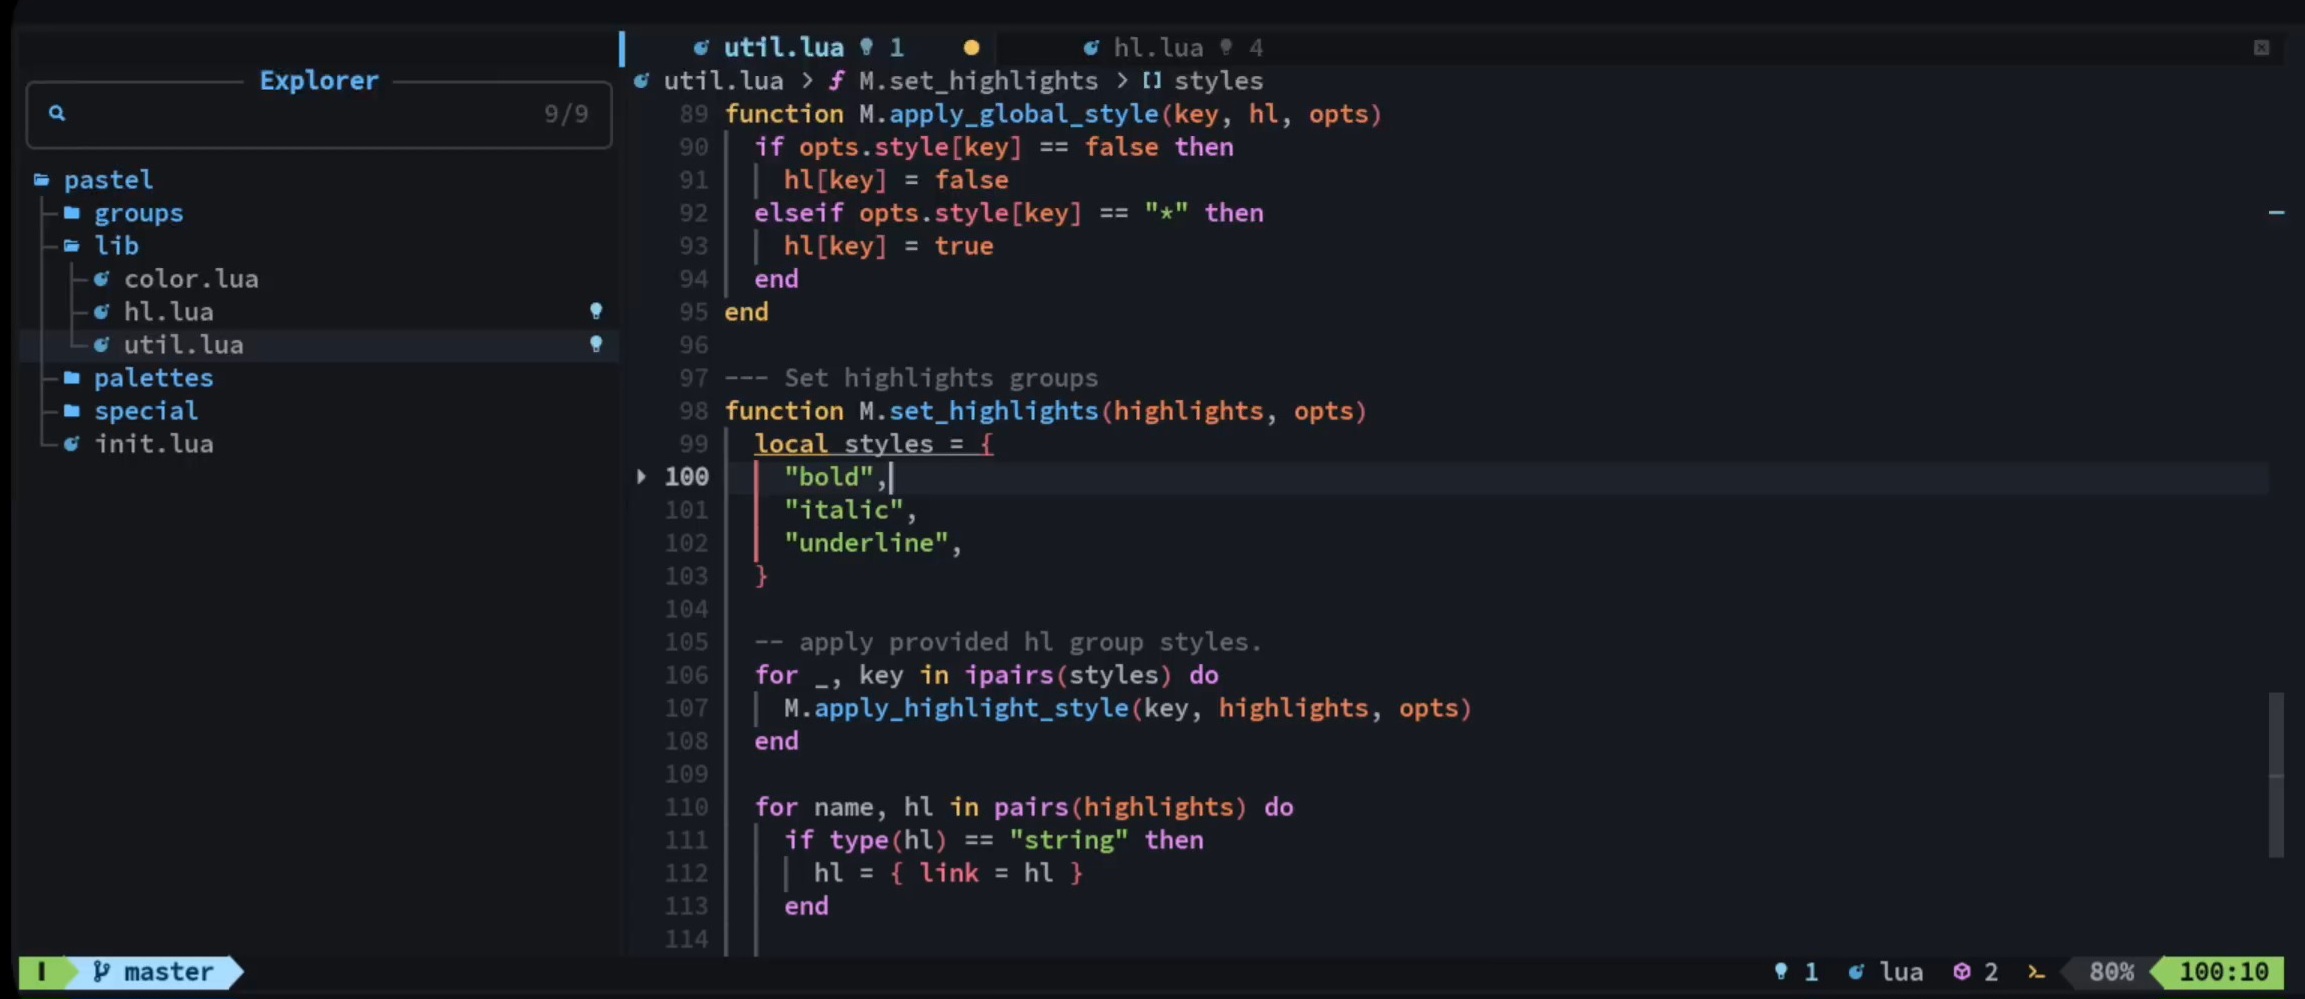
Task: Click the unsaved dot on util.lua tab
Action: pyautogui.click(x=971, y=47)
